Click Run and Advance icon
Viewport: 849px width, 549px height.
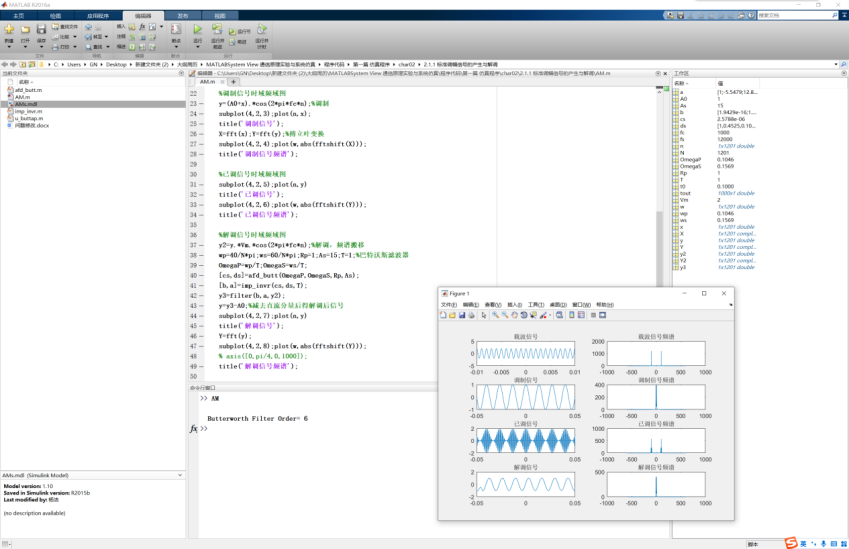(x=217, y=29)
